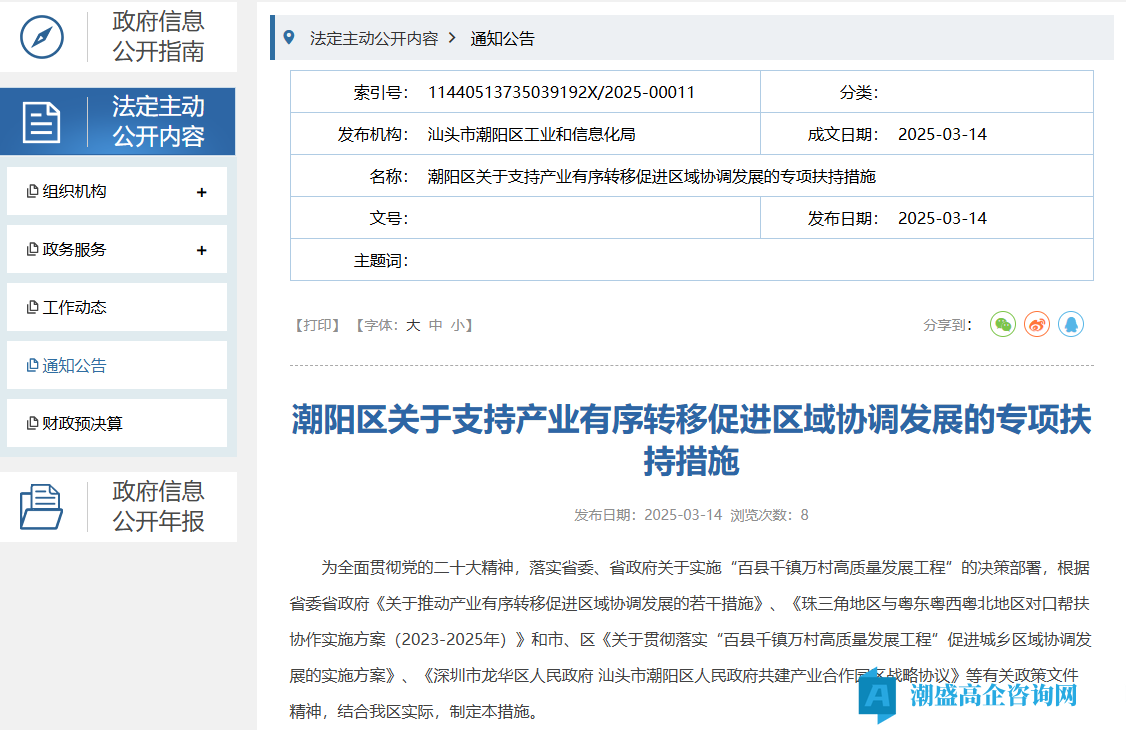Click the 潮盛高企咨询网 watermark logo
This screenshot has height=730, width=1126.
coord(970,695)
